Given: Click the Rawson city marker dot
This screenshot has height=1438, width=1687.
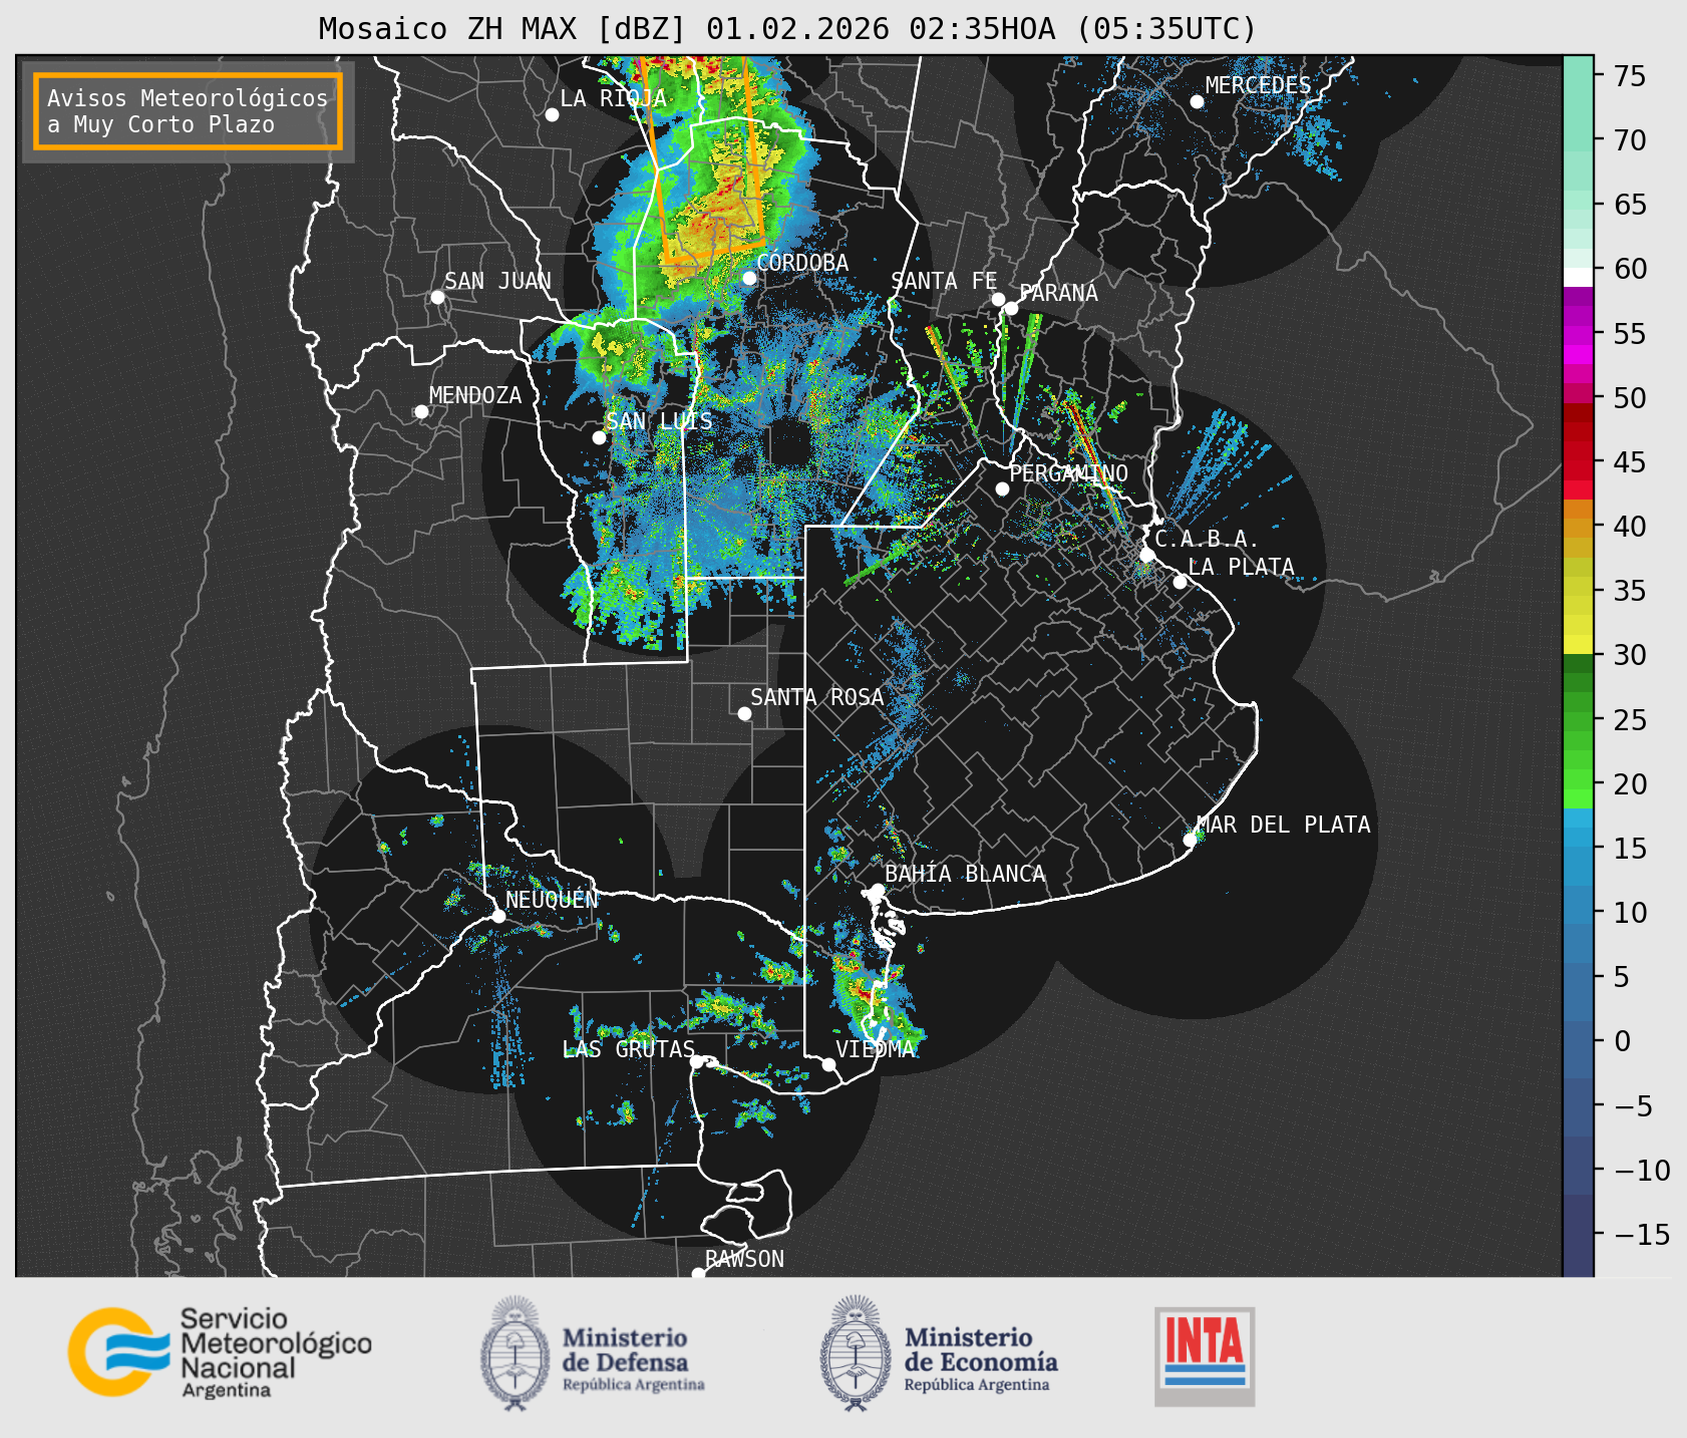Looking at the screenshot, I should point(698,1274).
